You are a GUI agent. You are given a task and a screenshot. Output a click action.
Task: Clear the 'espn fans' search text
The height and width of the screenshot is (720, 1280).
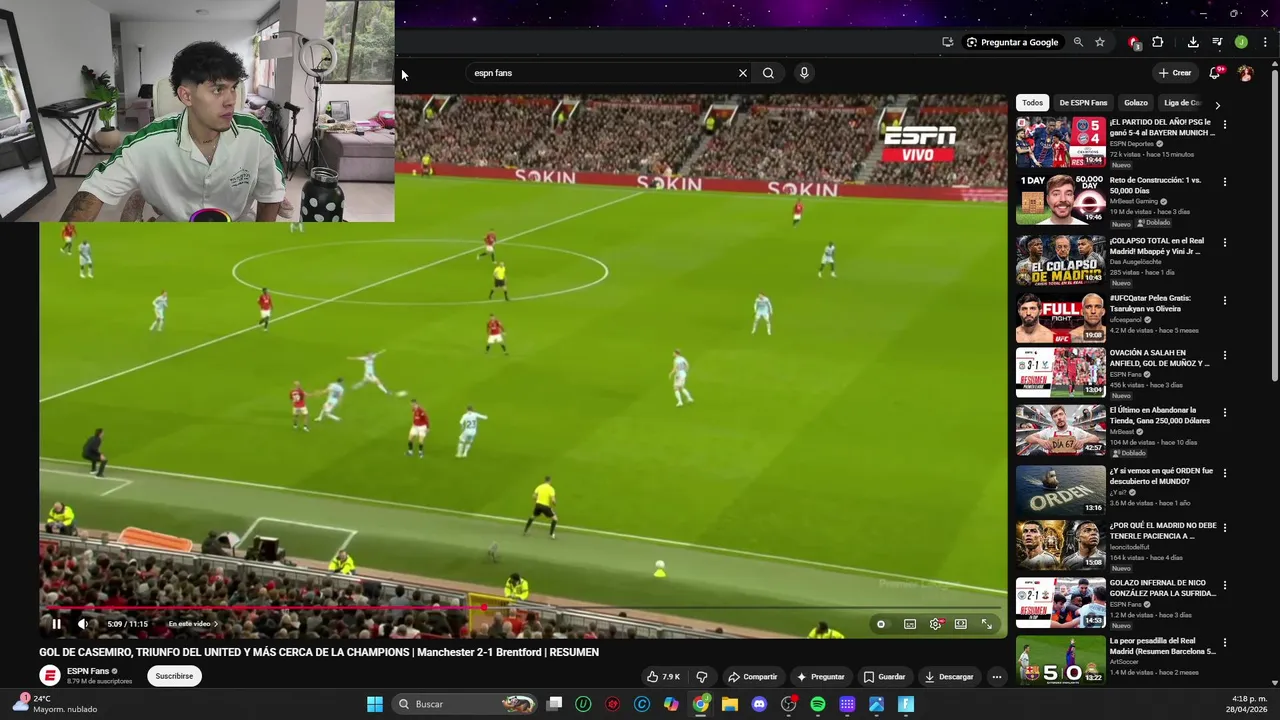743,73
